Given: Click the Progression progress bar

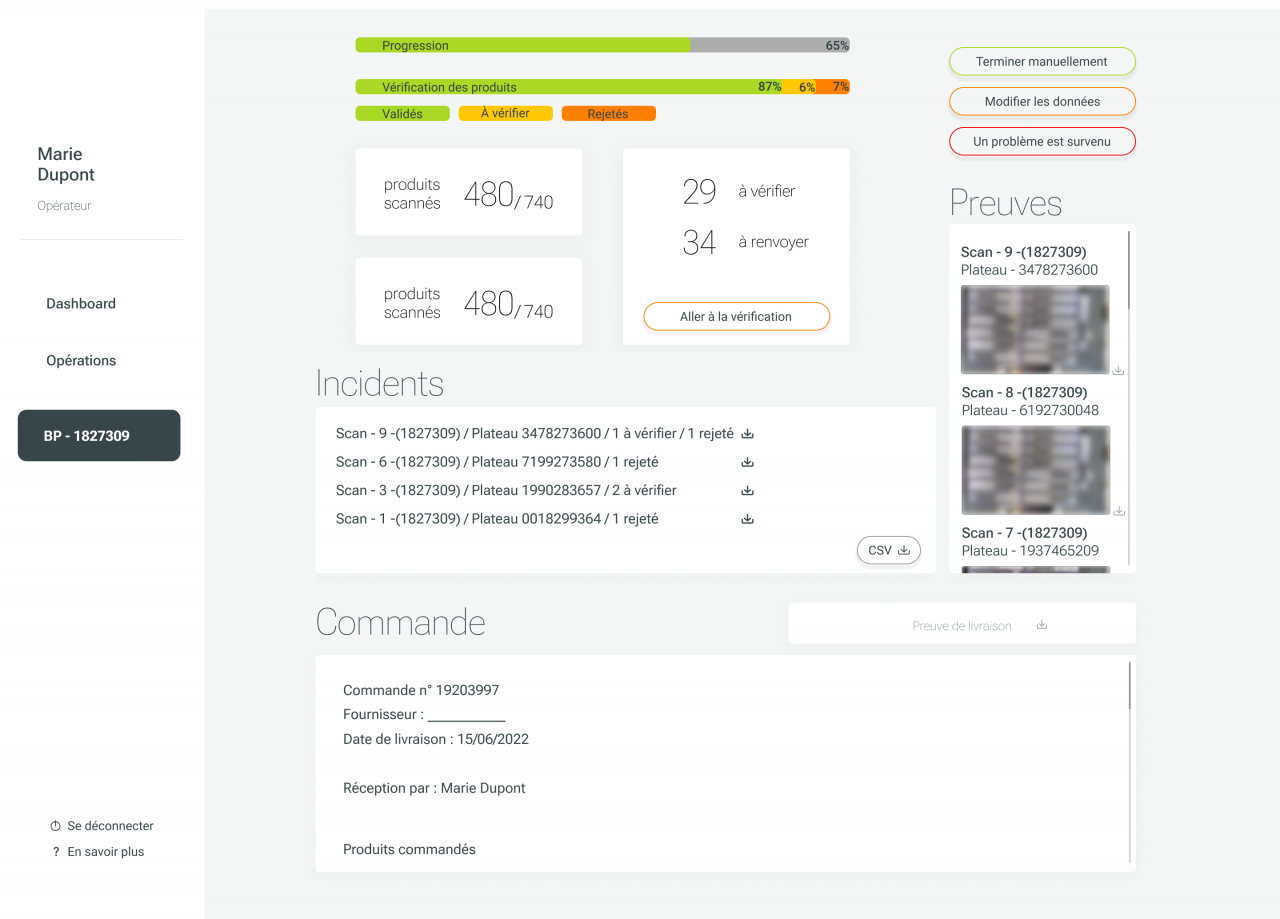Looking at the screenshot, I should [x=600, y=45].
